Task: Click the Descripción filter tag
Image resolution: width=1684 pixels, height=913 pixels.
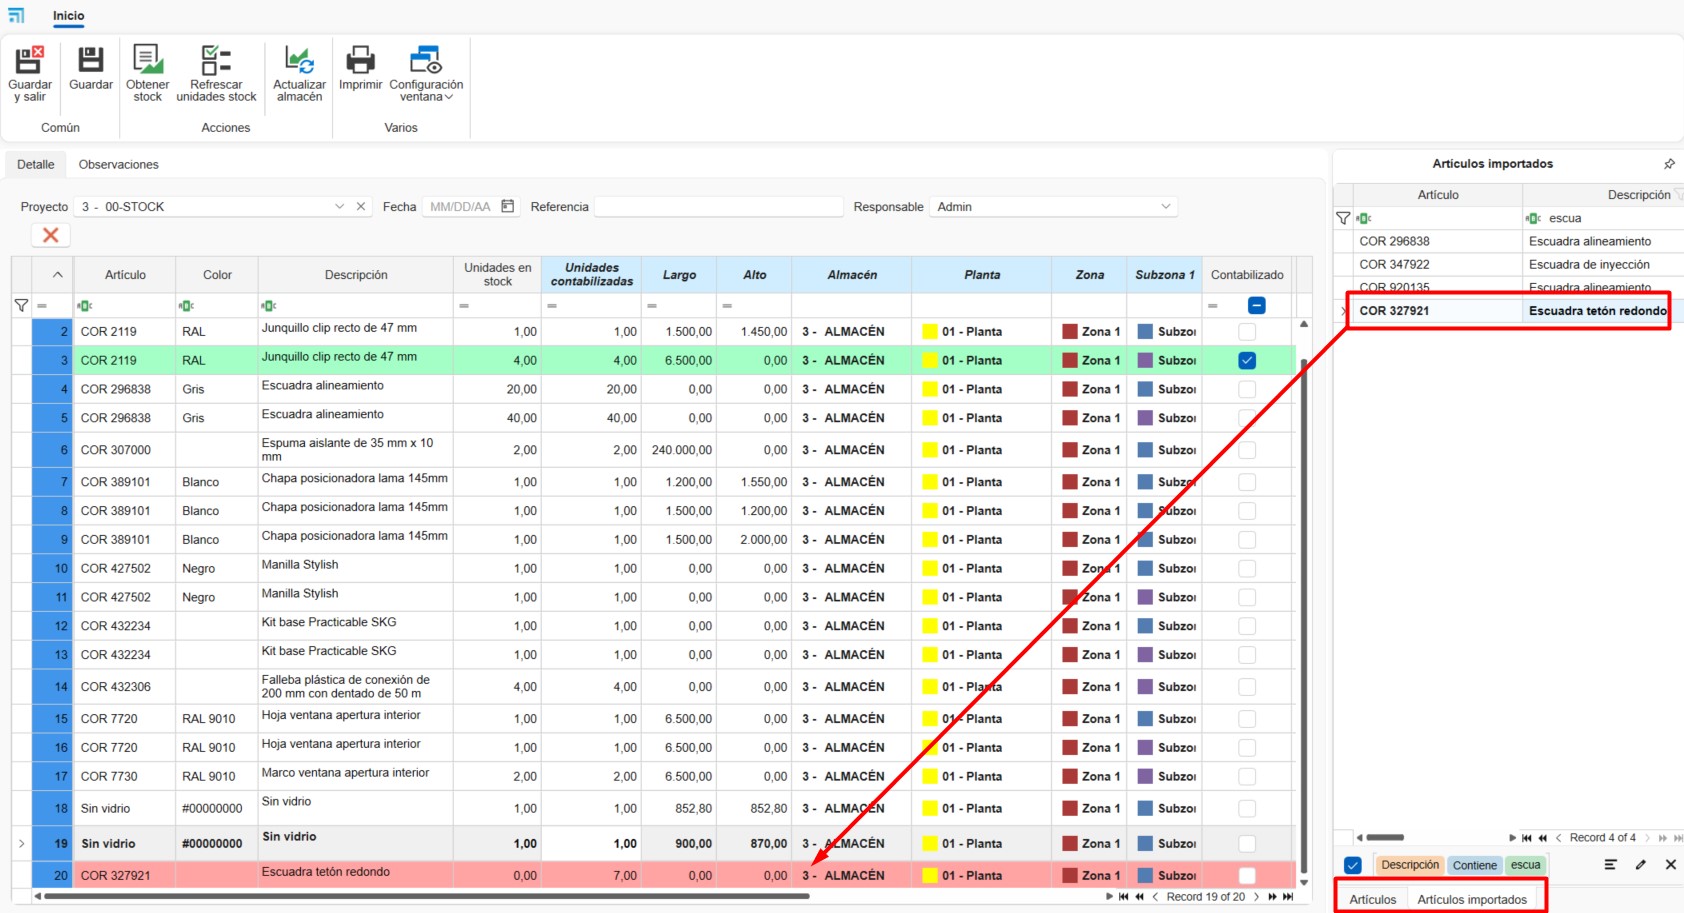Action: point(1409,865)
